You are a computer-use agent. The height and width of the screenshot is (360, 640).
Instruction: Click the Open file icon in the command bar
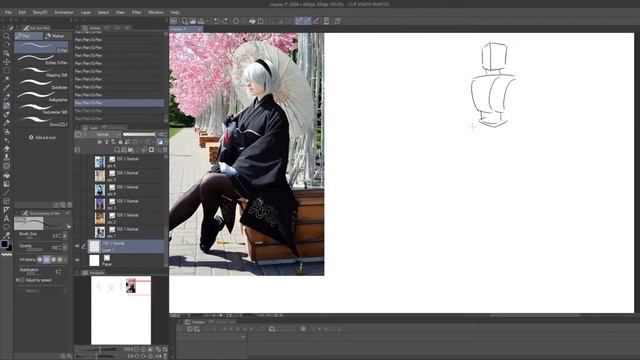tap(193, 21)
